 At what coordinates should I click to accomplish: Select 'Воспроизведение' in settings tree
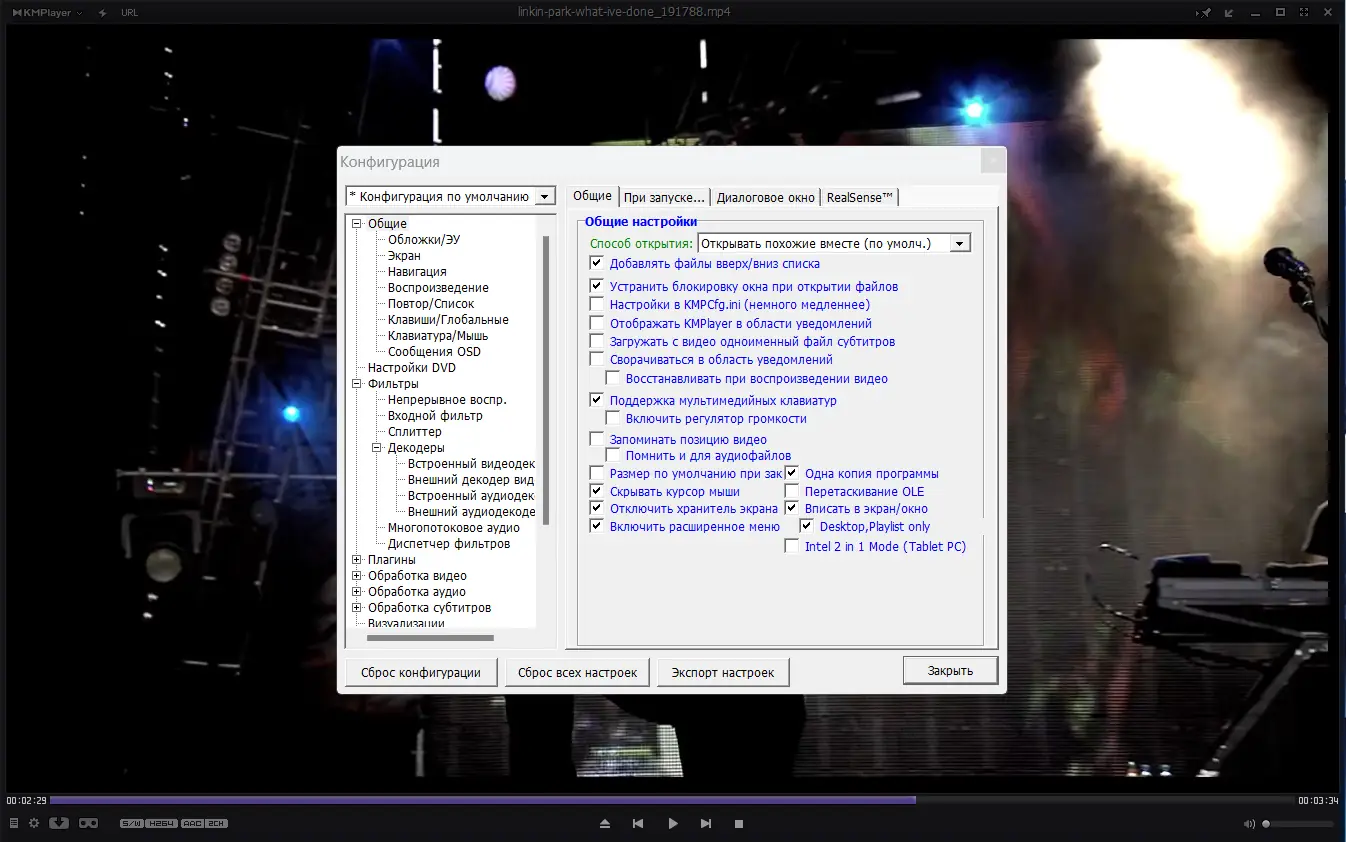coord(438,288)
